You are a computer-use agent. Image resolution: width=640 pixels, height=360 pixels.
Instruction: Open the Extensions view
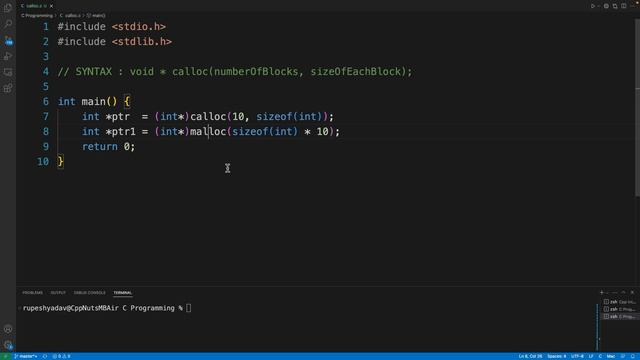(8, 88)
